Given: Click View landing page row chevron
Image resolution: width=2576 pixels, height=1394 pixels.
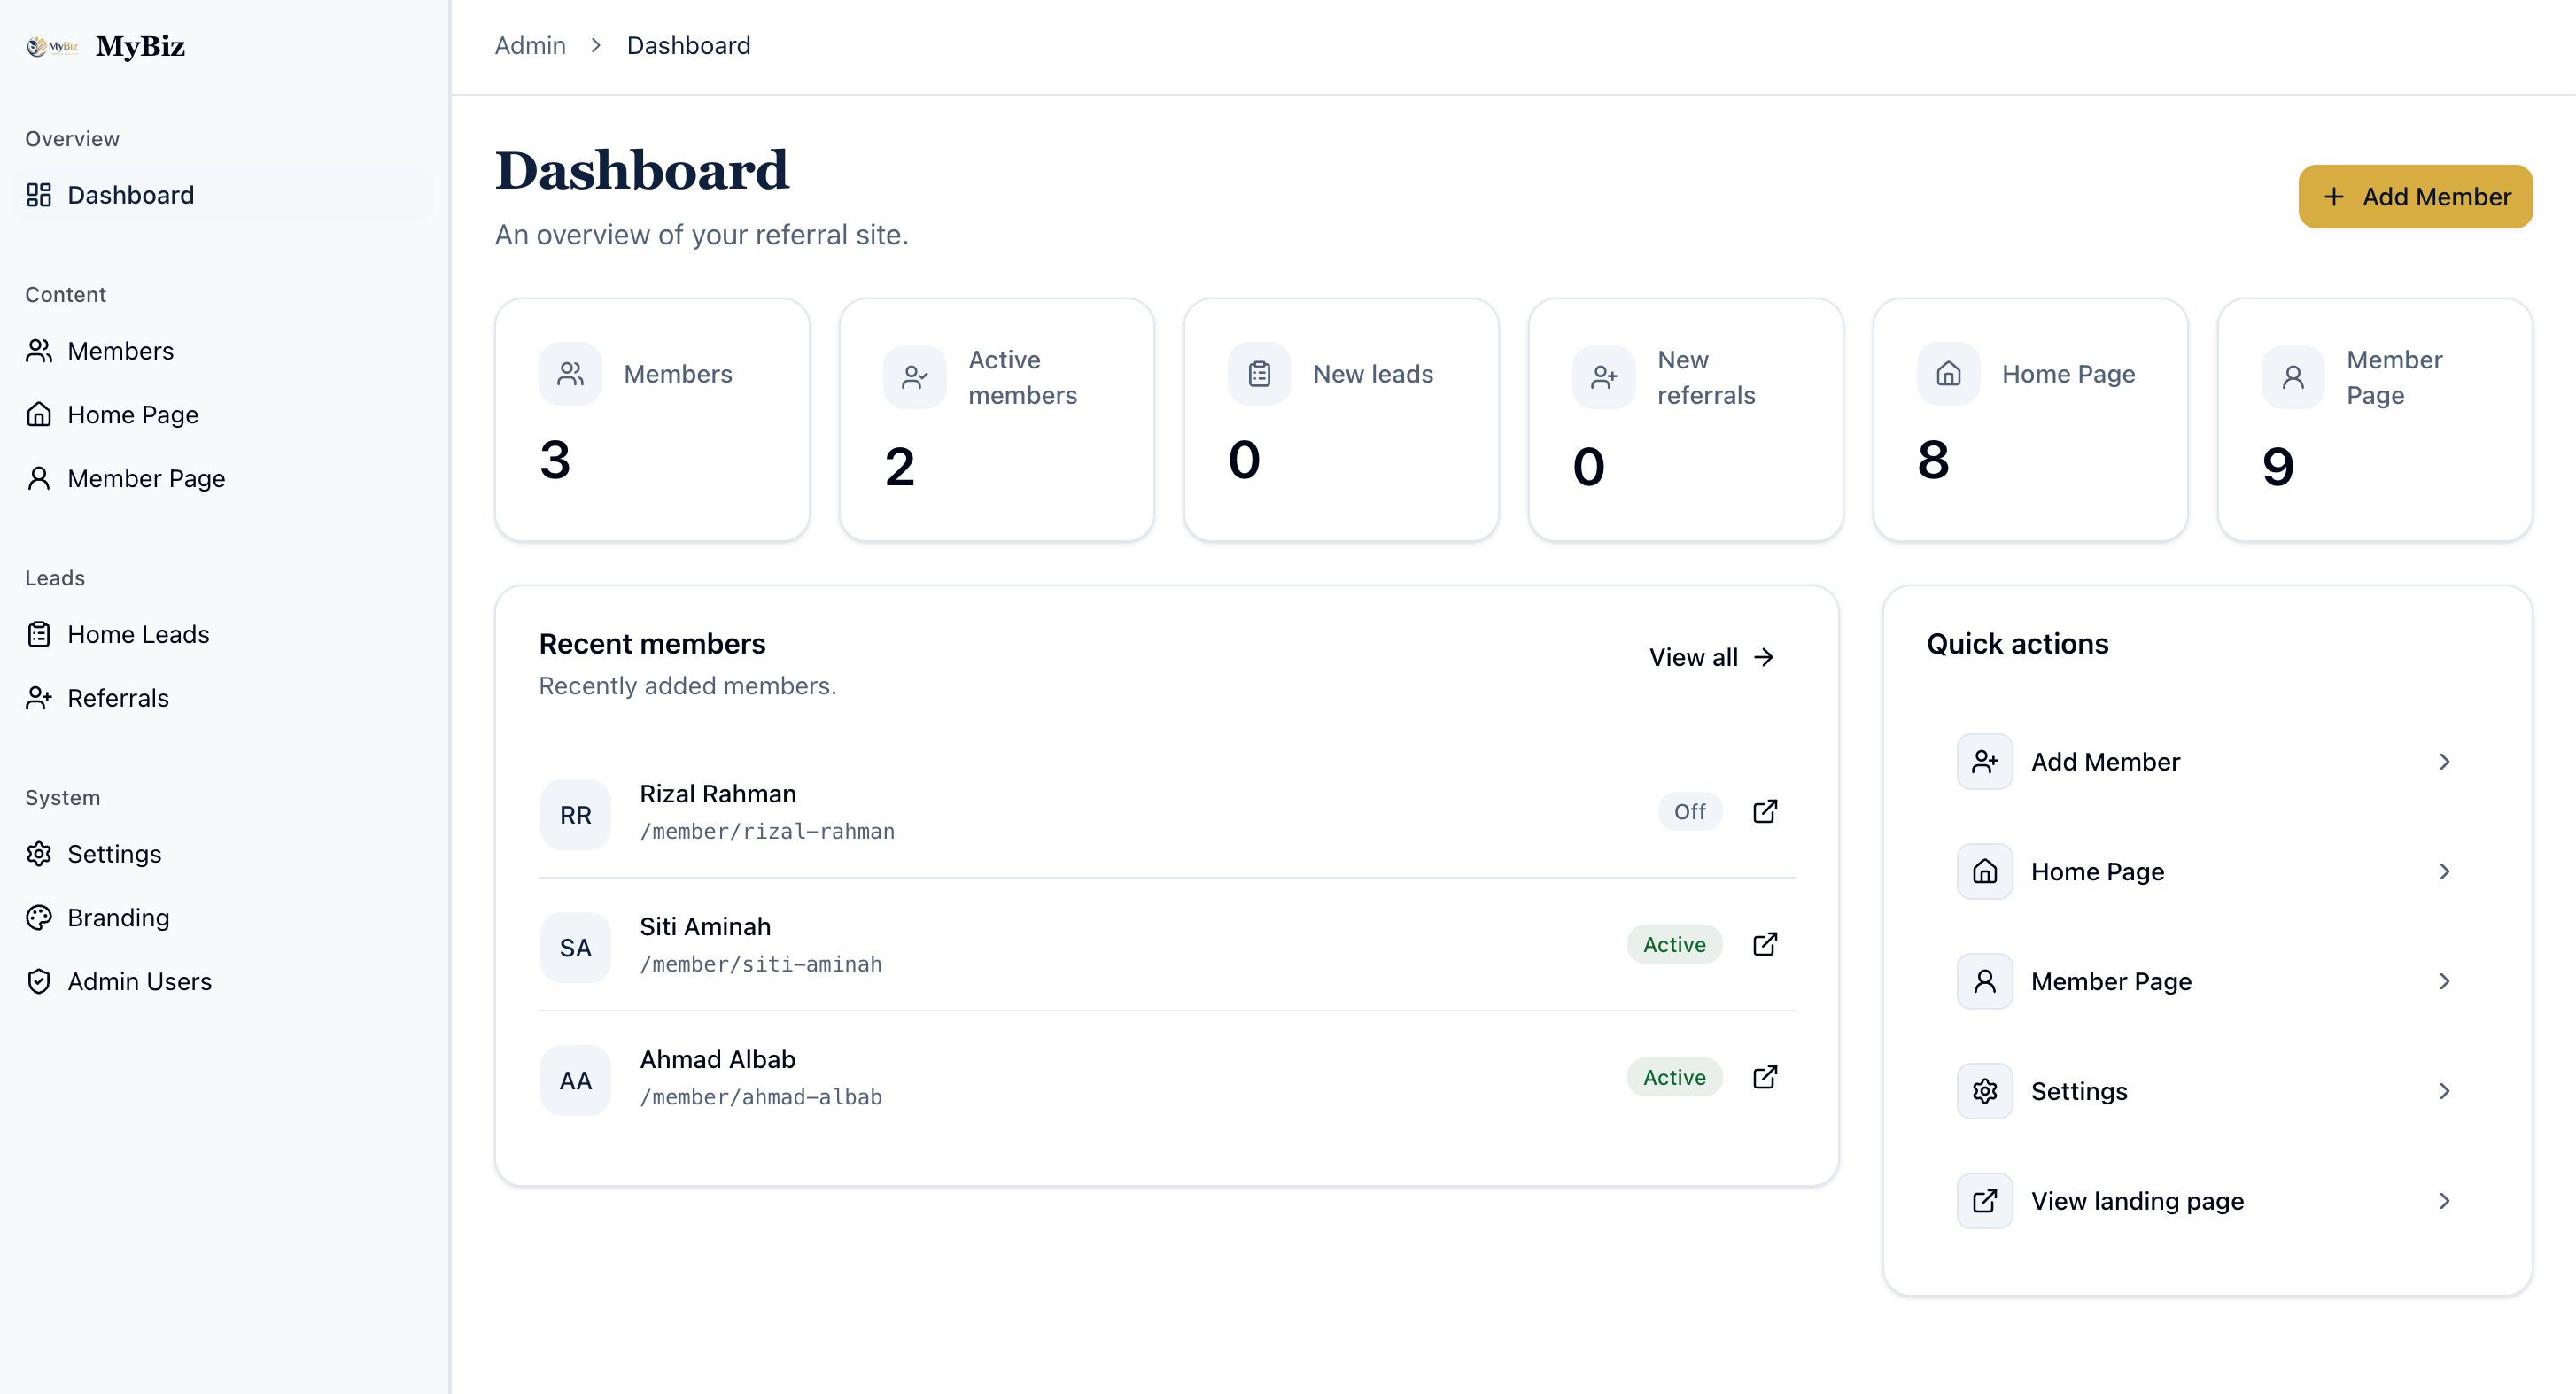Looking at the screenshot, I should tap(2443, 1201).
